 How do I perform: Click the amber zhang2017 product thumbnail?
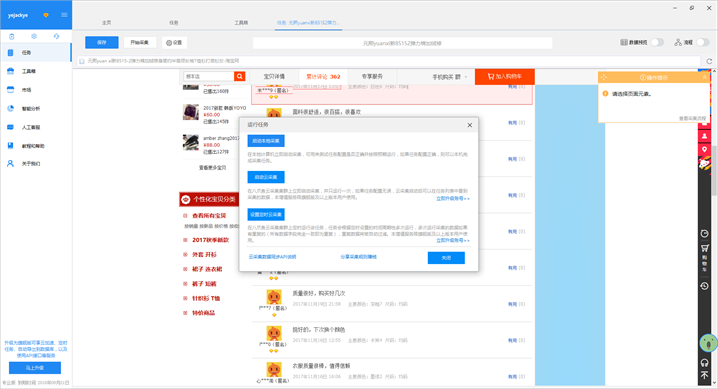click(191, 142)
